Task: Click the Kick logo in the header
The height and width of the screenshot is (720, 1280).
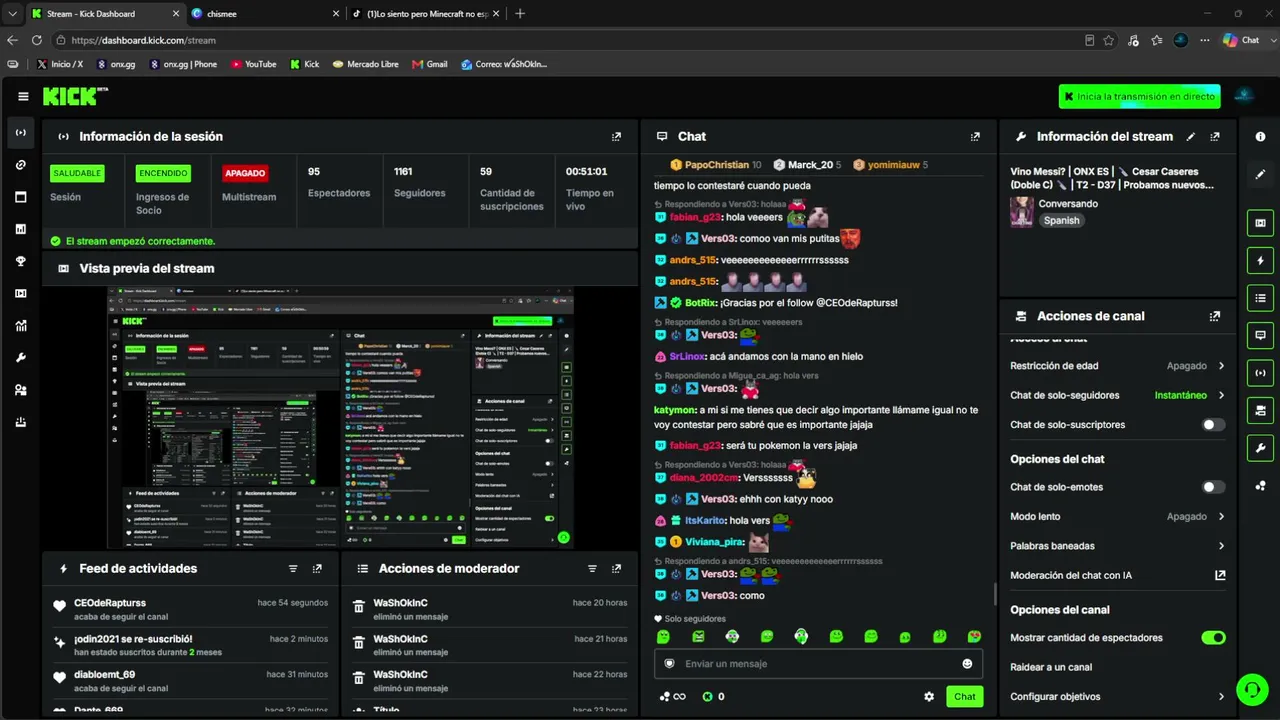Action: [71, 96]
